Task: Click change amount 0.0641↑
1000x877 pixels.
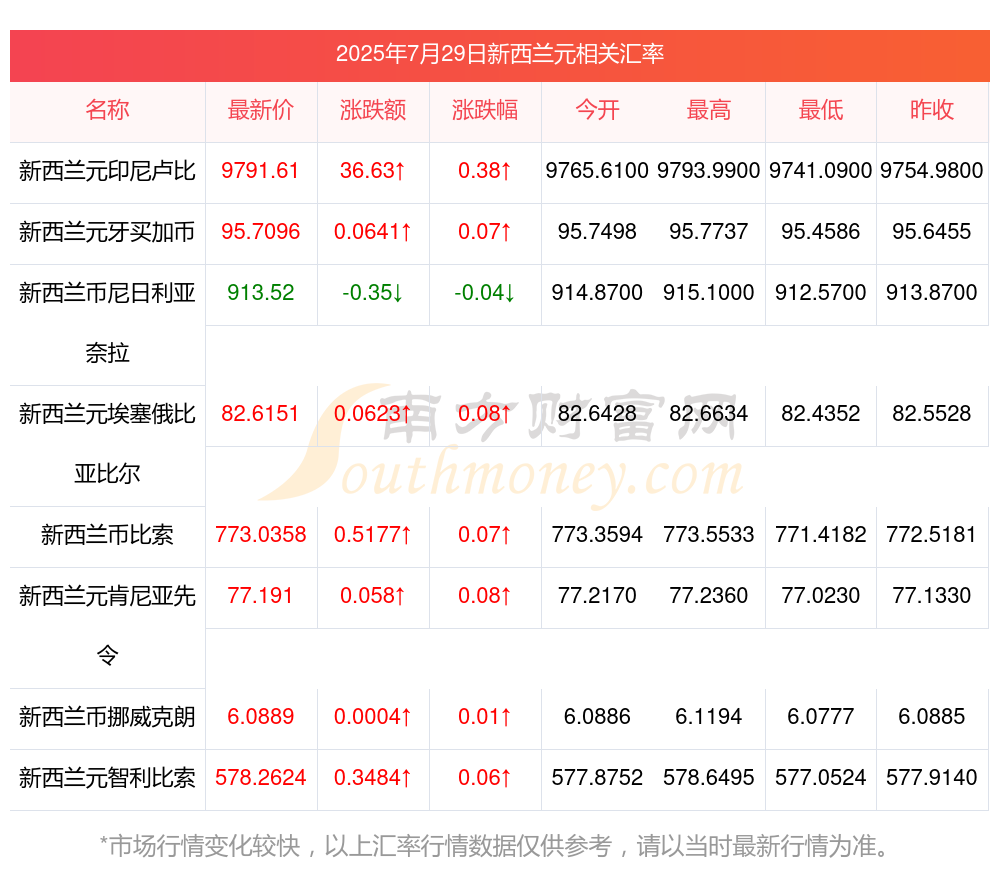Action: point(372,232)
